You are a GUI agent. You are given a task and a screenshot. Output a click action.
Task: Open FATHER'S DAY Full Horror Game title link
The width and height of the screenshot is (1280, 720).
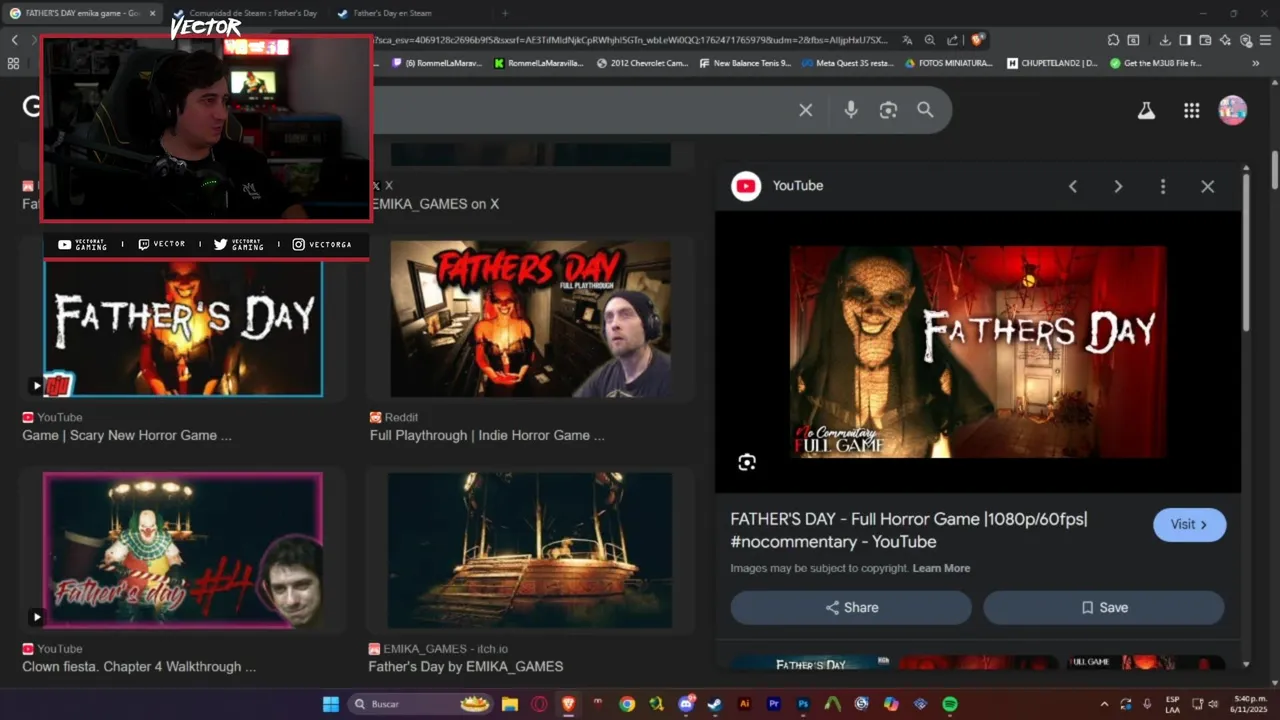pyautogui.click(x=908, y=530)
